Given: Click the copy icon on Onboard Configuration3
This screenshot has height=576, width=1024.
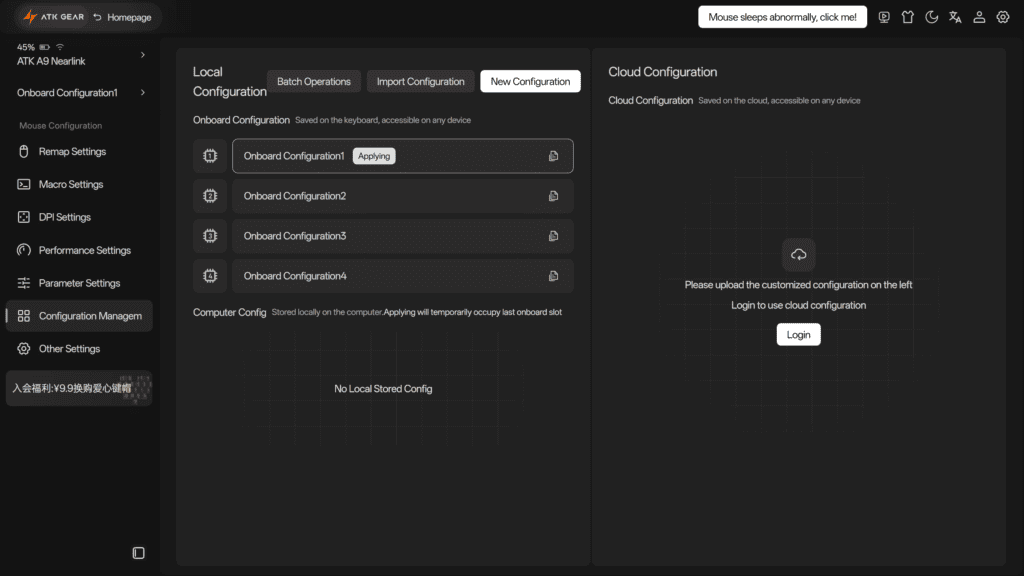Looking at the screenshot, I should (553, 236).
